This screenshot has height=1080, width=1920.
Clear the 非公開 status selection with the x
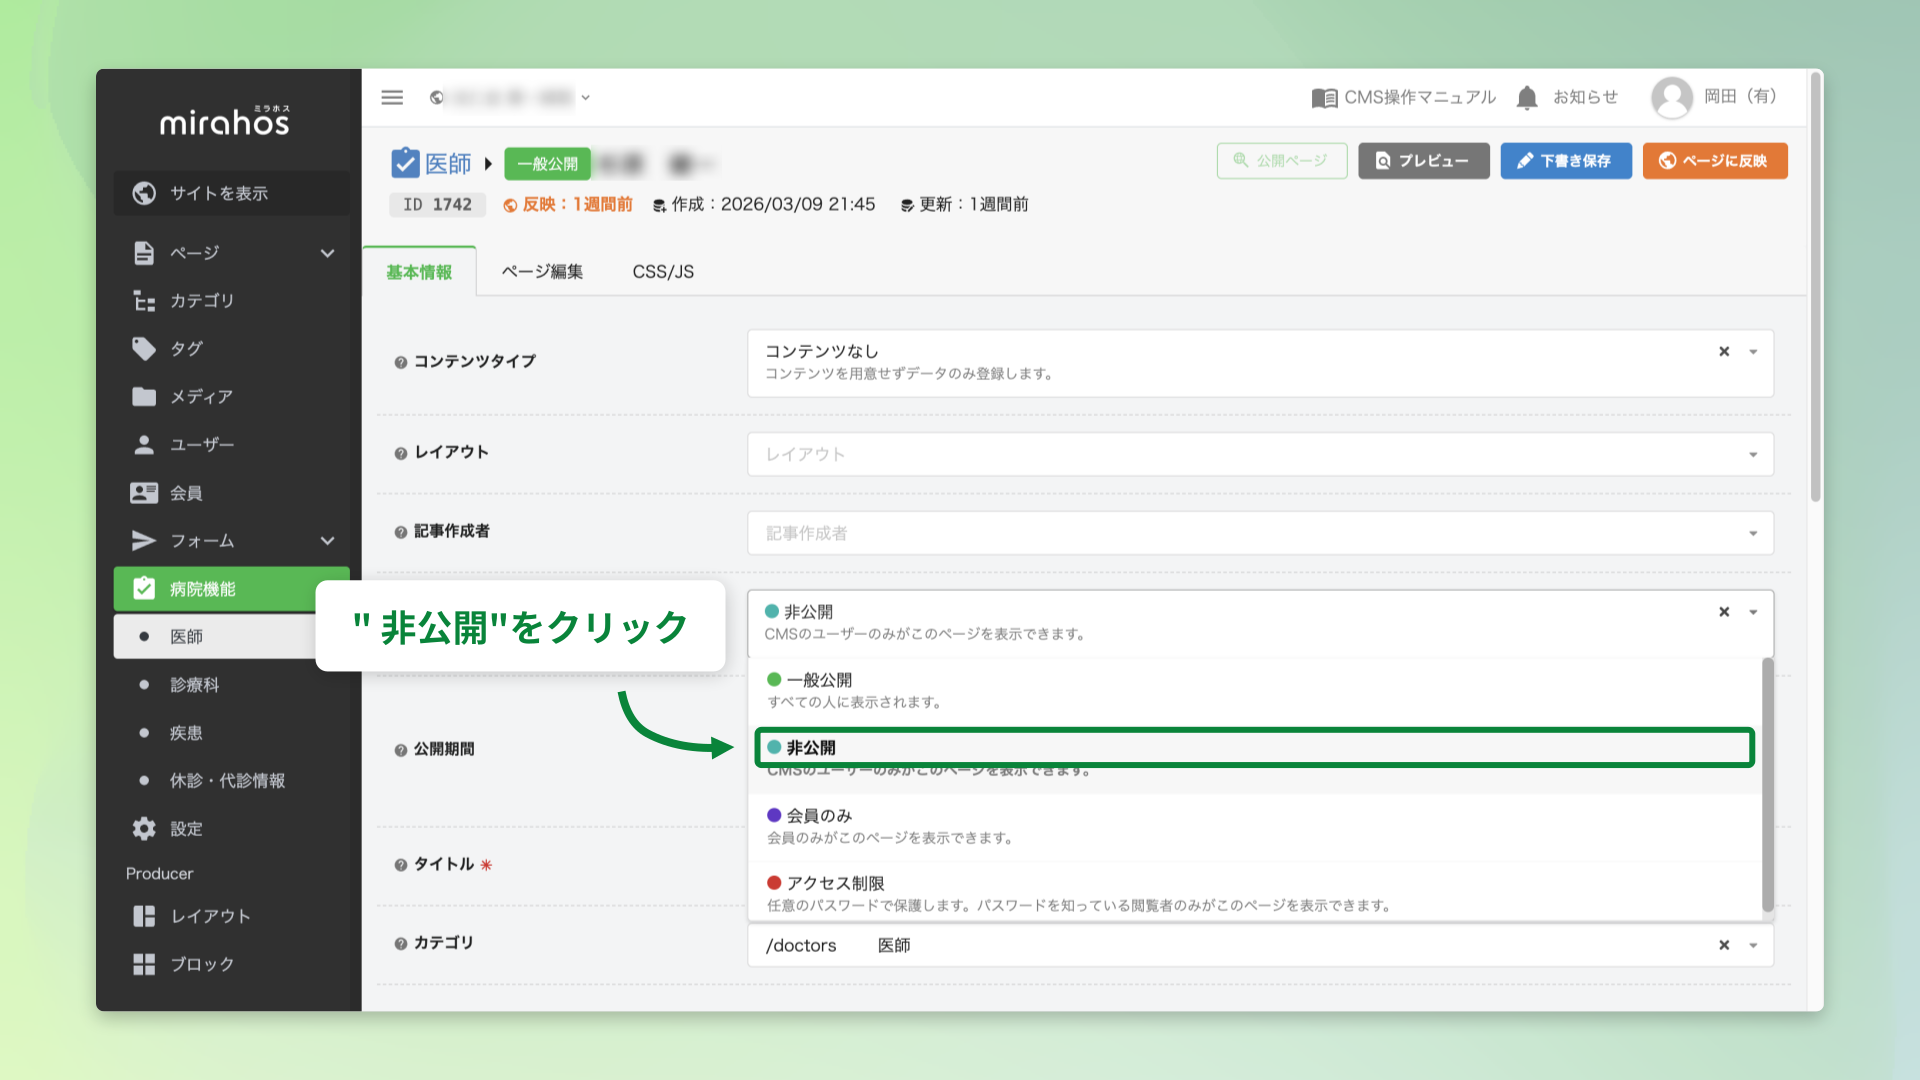click(1724, 611)
